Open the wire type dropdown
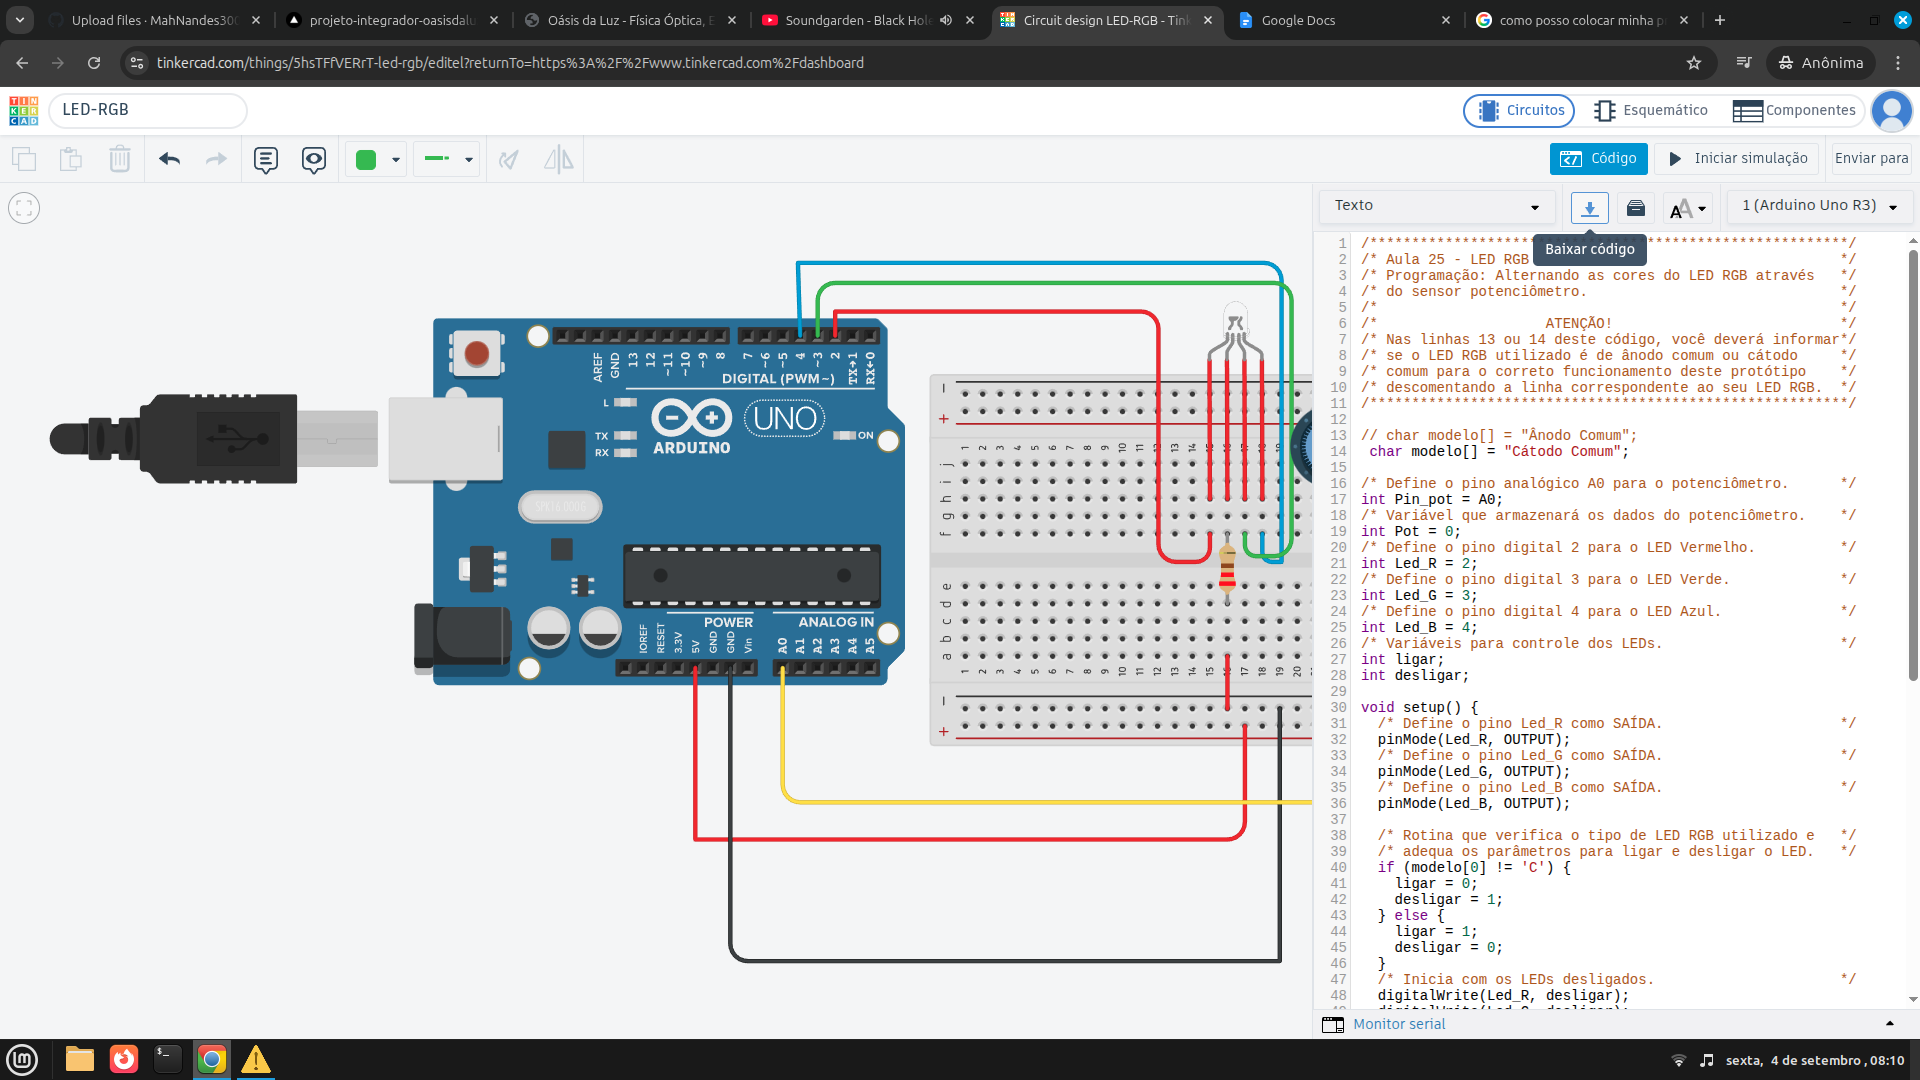Screen dimensions: 1920x1080 (x=447, y=159)
